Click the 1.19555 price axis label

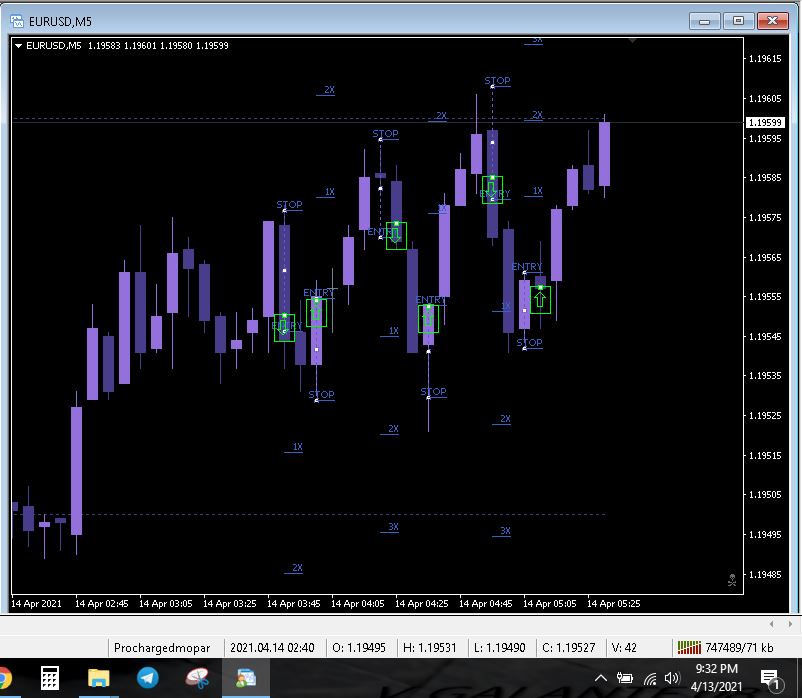pos(765,297)
